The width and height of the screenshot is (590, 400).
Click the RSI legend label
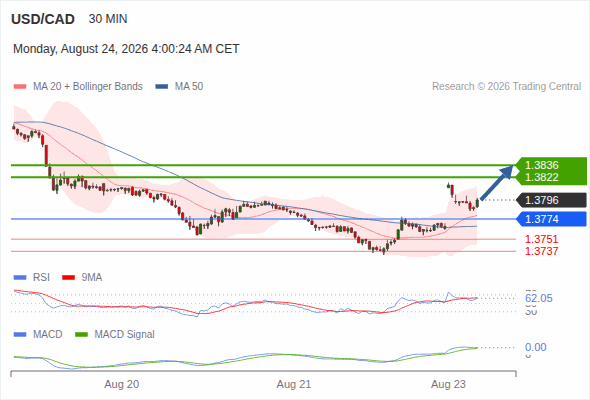click(41, 278)
